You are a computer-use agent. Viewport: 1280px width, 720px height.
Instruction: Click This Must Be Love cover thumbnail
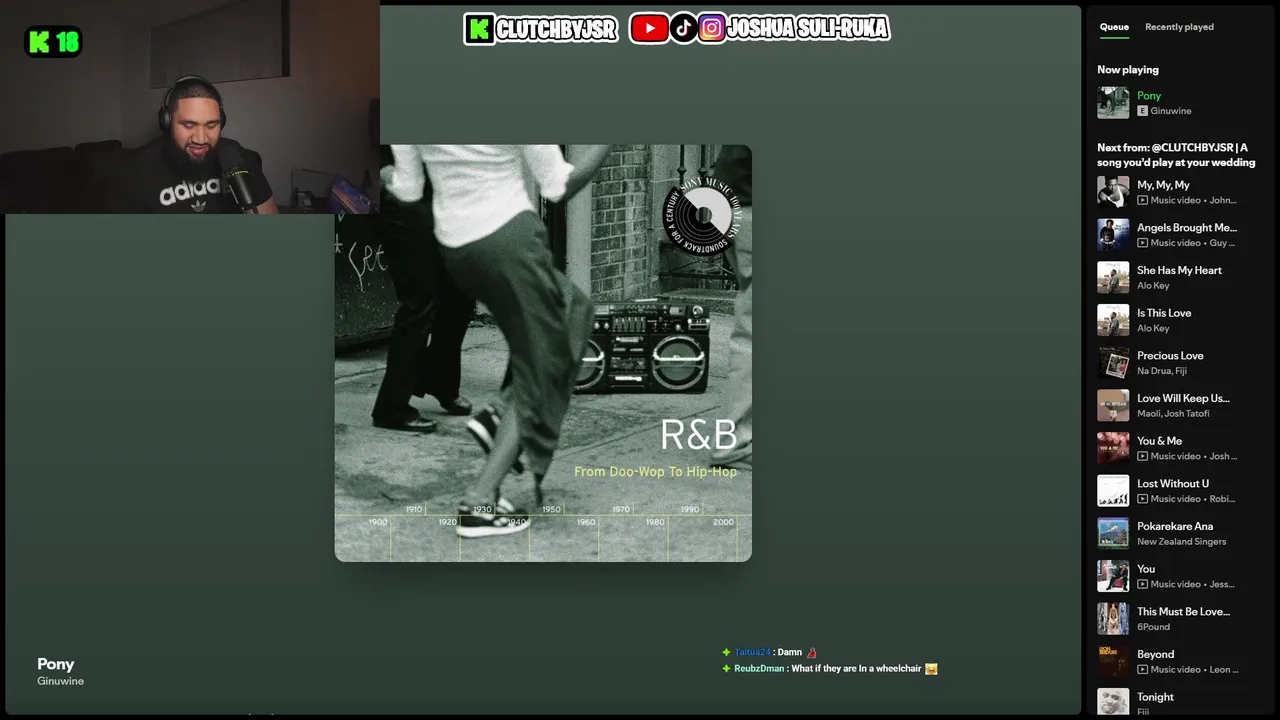[x=1113, y=619]
